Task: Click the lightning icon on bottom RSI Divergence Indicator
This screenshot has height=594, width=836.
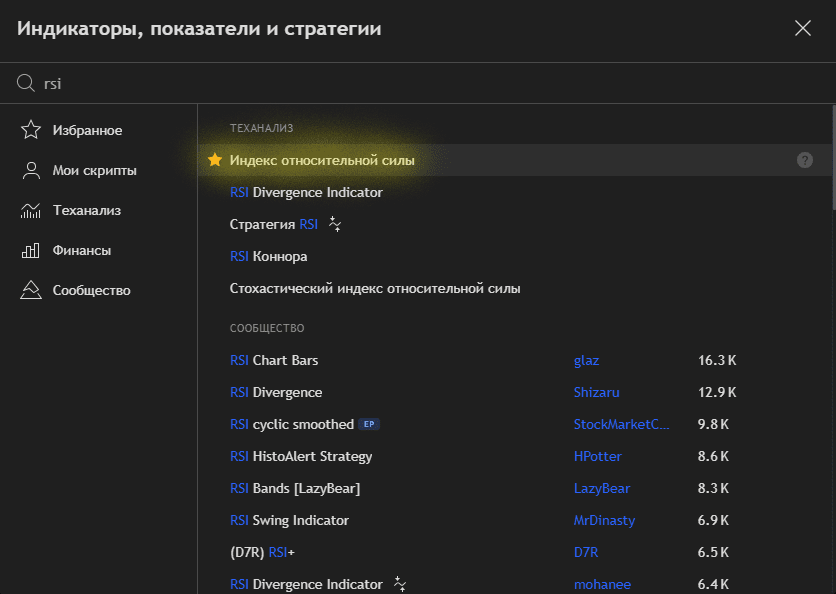Action: 400,584
